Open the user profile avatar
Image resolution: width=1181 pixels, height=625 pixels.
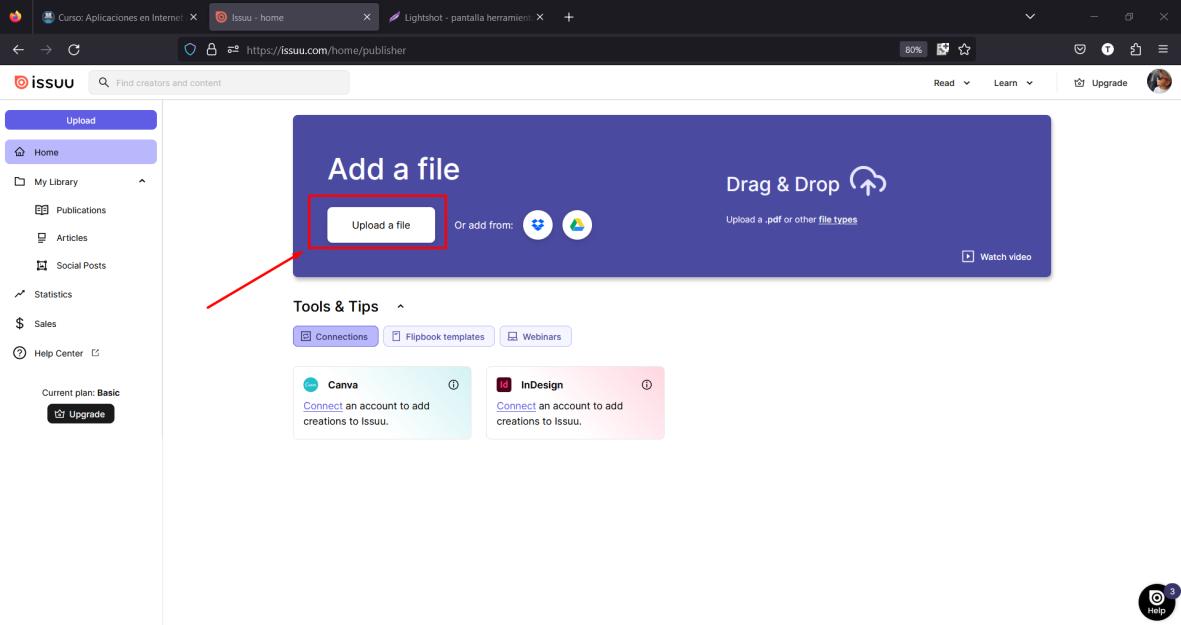tap(1159, 81)
